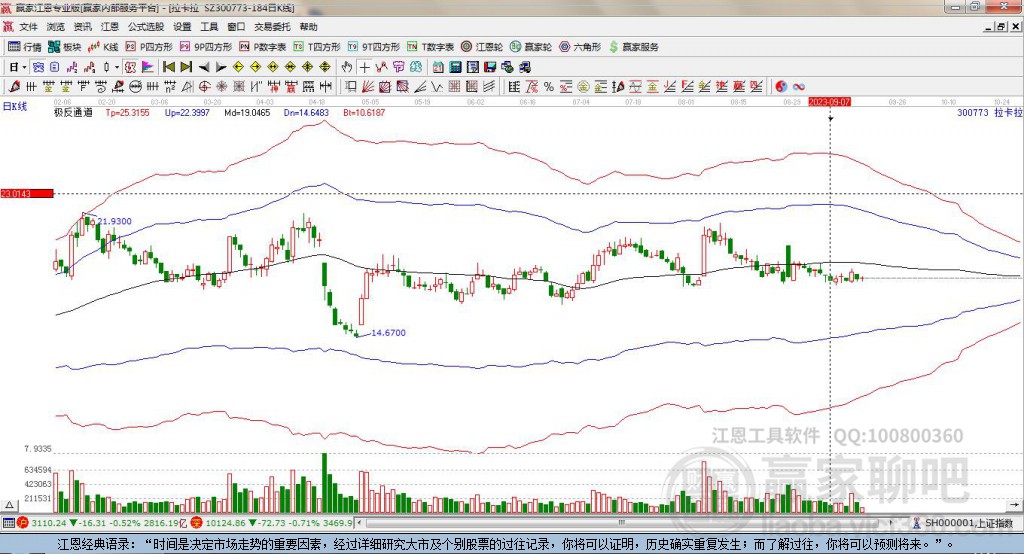The image size is (1024, 554).
Task: Click the blue infinity symbol icon
Action: click(x=798, y=86)
